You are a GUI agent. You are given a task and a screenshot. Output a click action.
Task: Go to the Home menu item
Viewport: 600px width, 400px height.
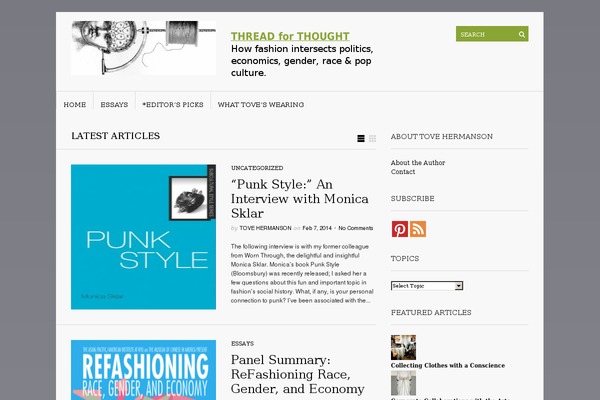[75, 104]
